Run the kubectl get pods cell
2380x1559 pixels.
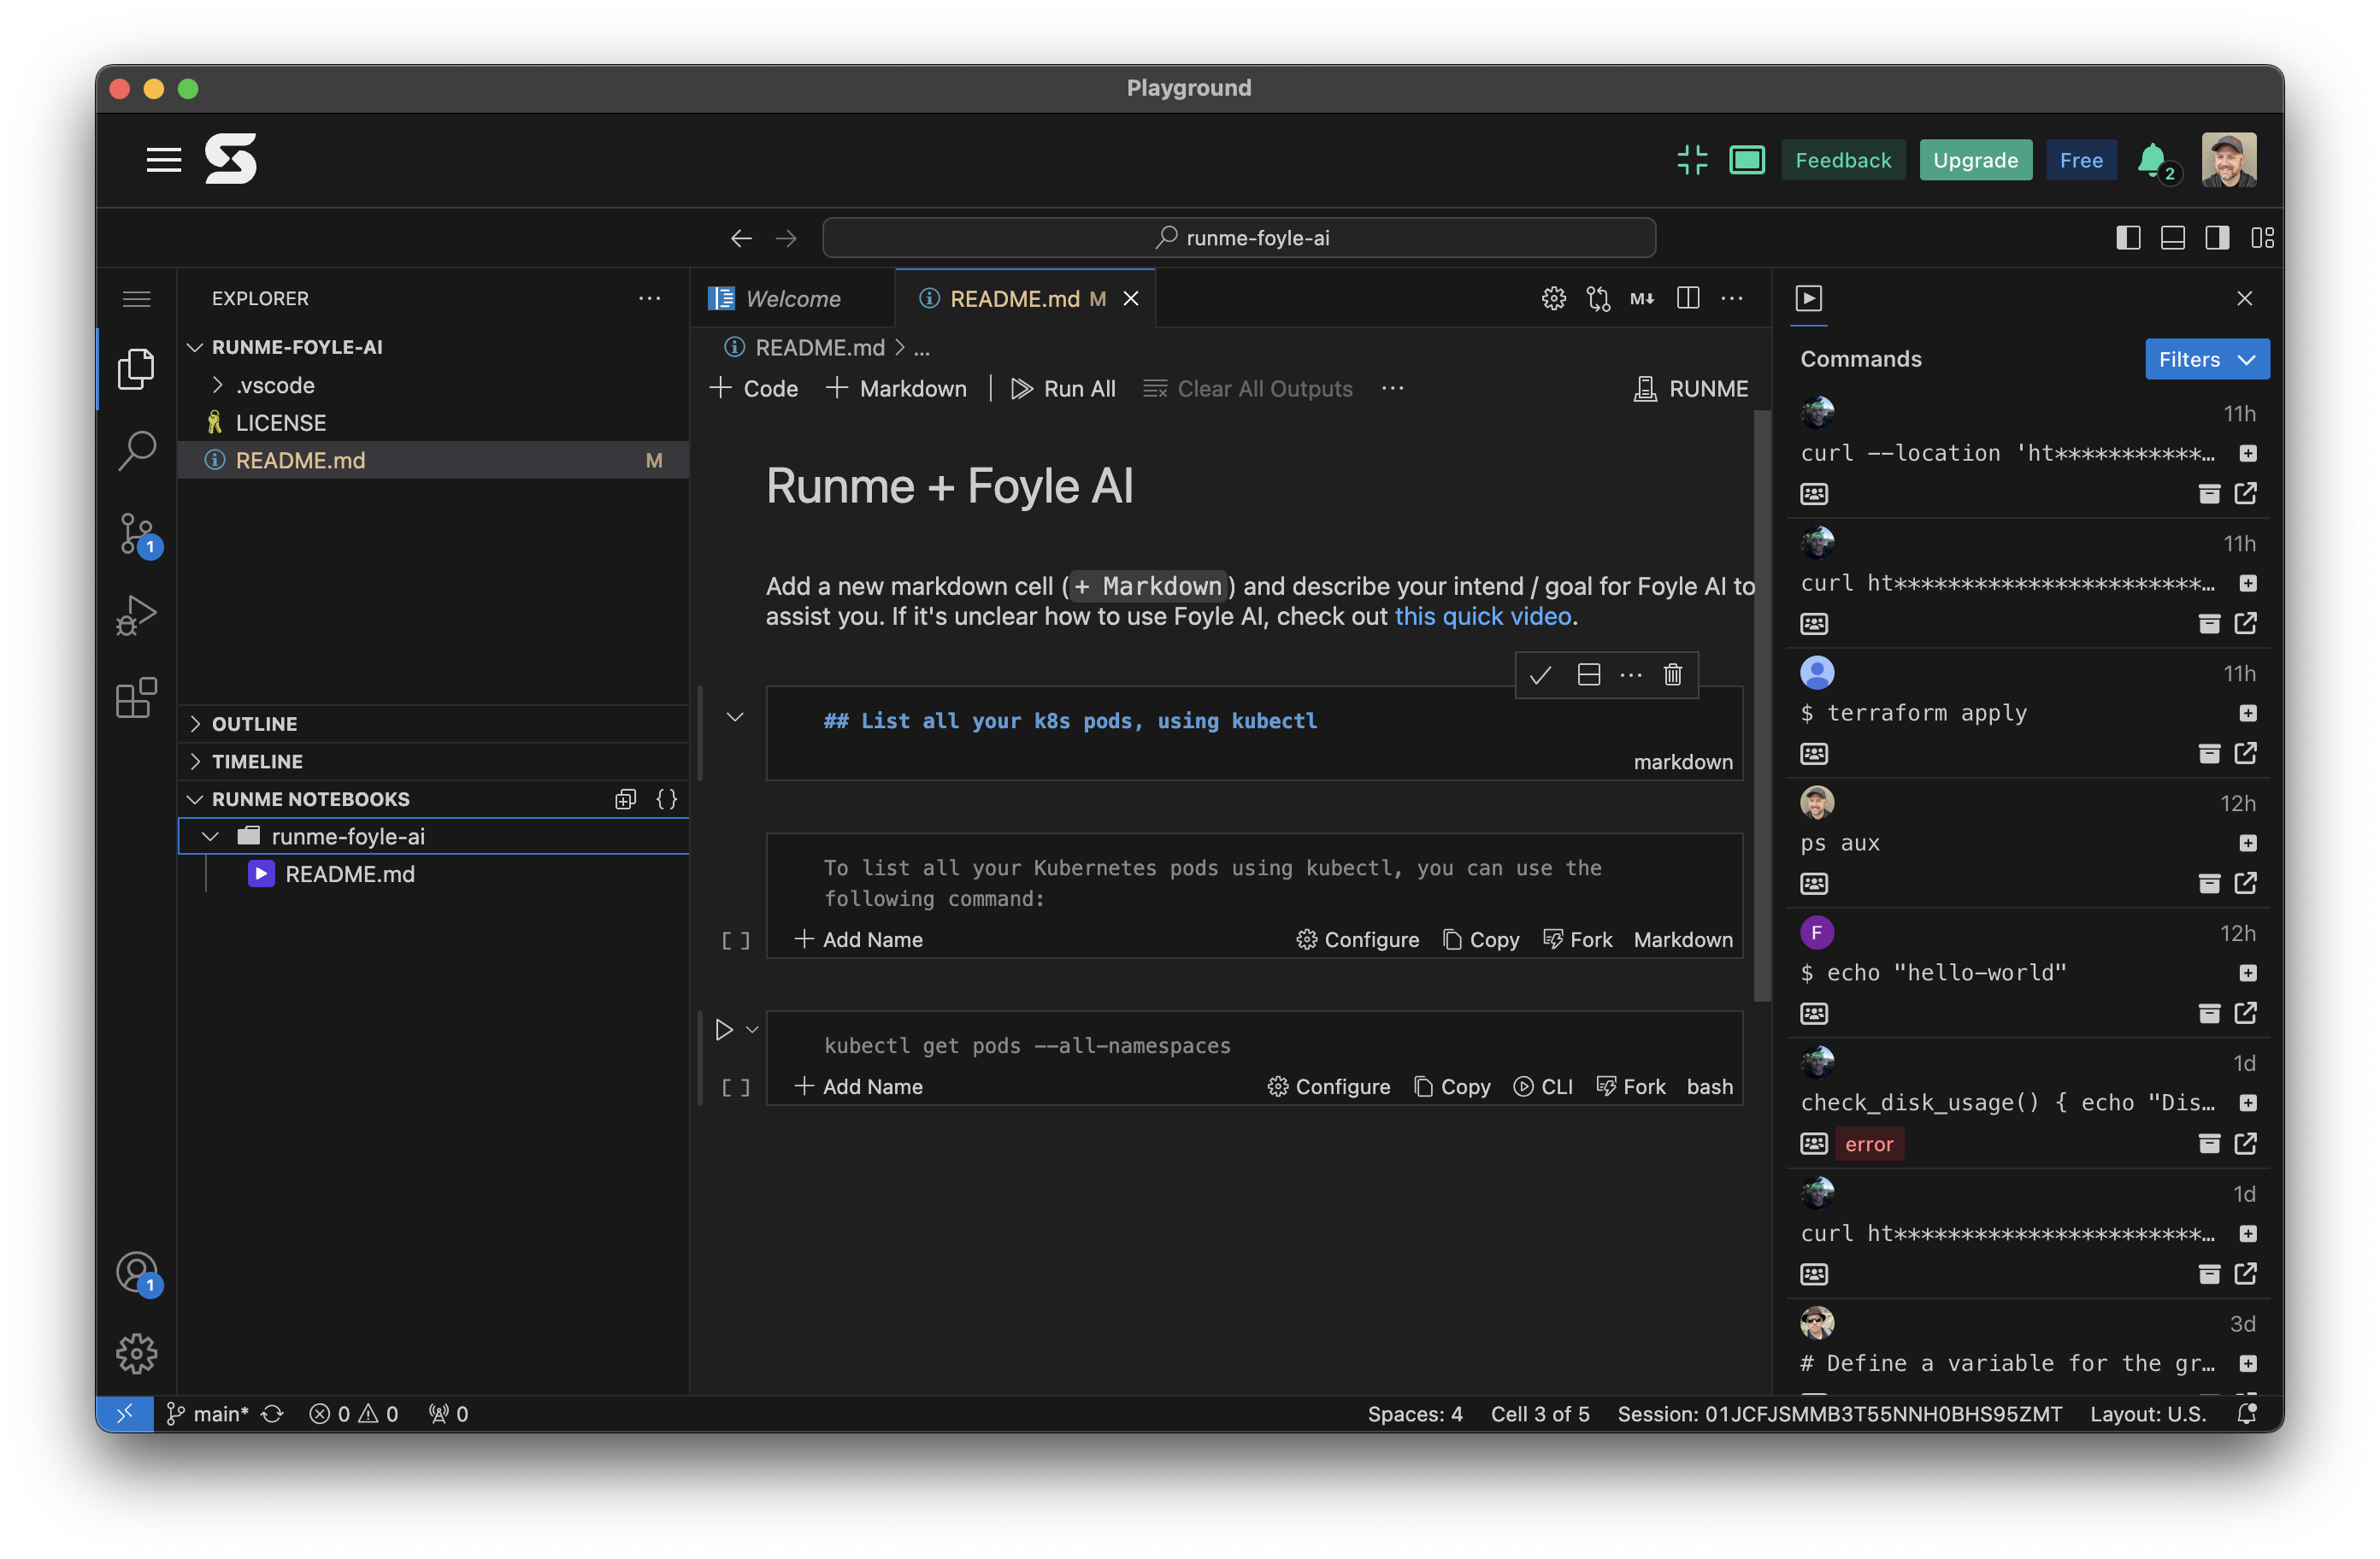[724, 1029]
